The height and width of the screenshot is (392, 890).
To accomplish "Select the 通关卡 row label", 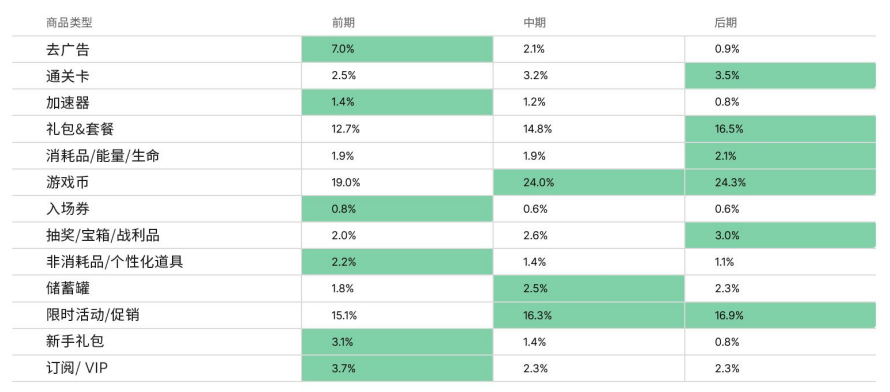I will click(68, 76).
